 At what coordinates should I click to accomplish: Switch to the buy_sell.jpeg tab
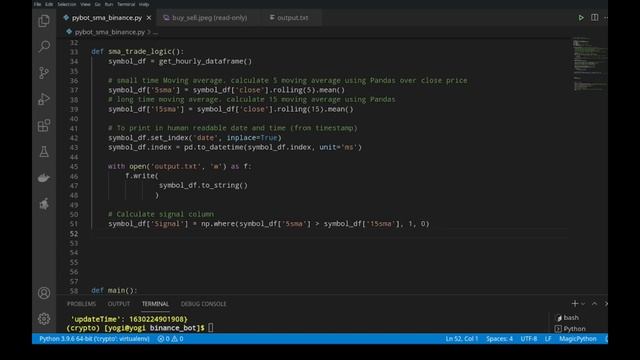tap(209, 18)
